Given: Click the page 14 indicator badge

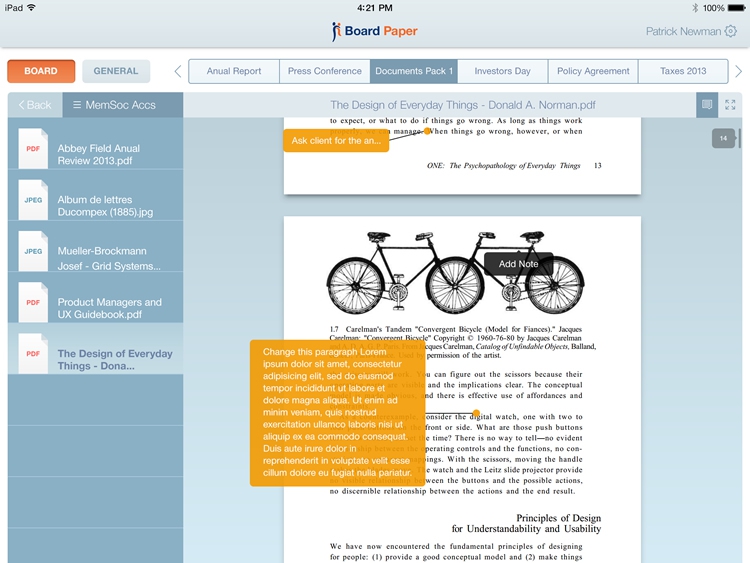Looking at the screenshot, I should click(x=723, y=138).
